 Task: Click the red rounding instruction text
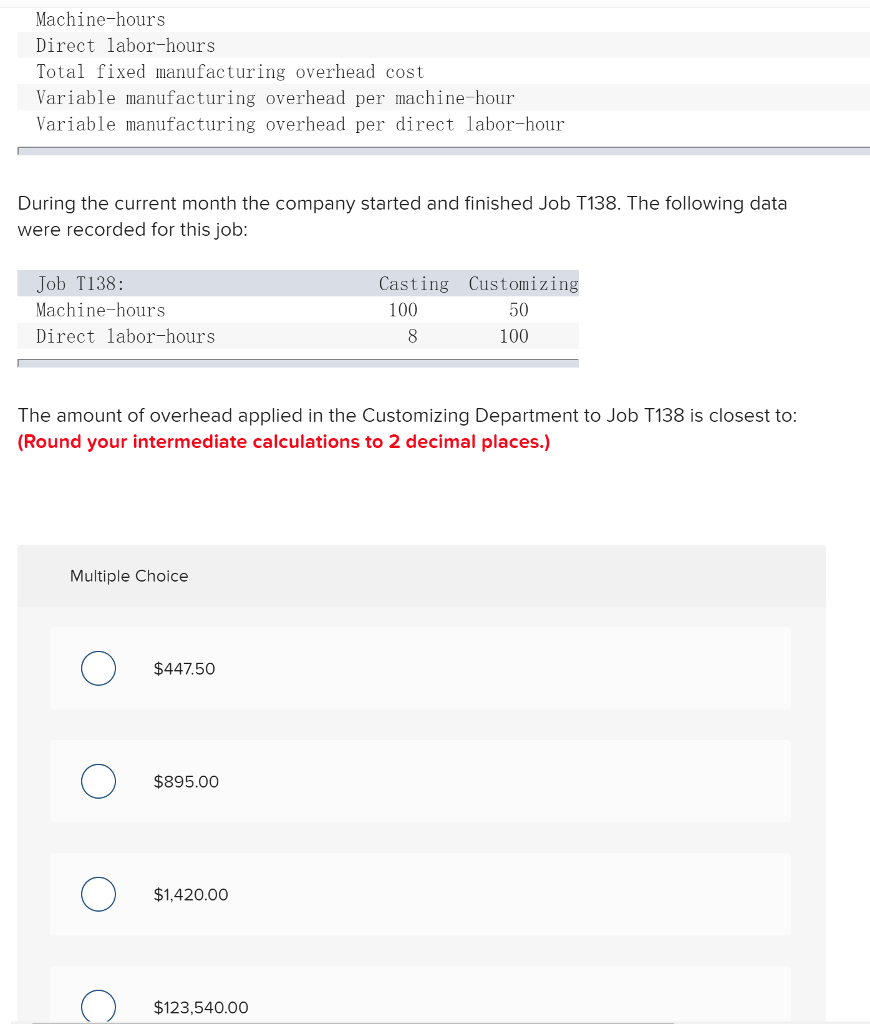[x=282, y=441]
